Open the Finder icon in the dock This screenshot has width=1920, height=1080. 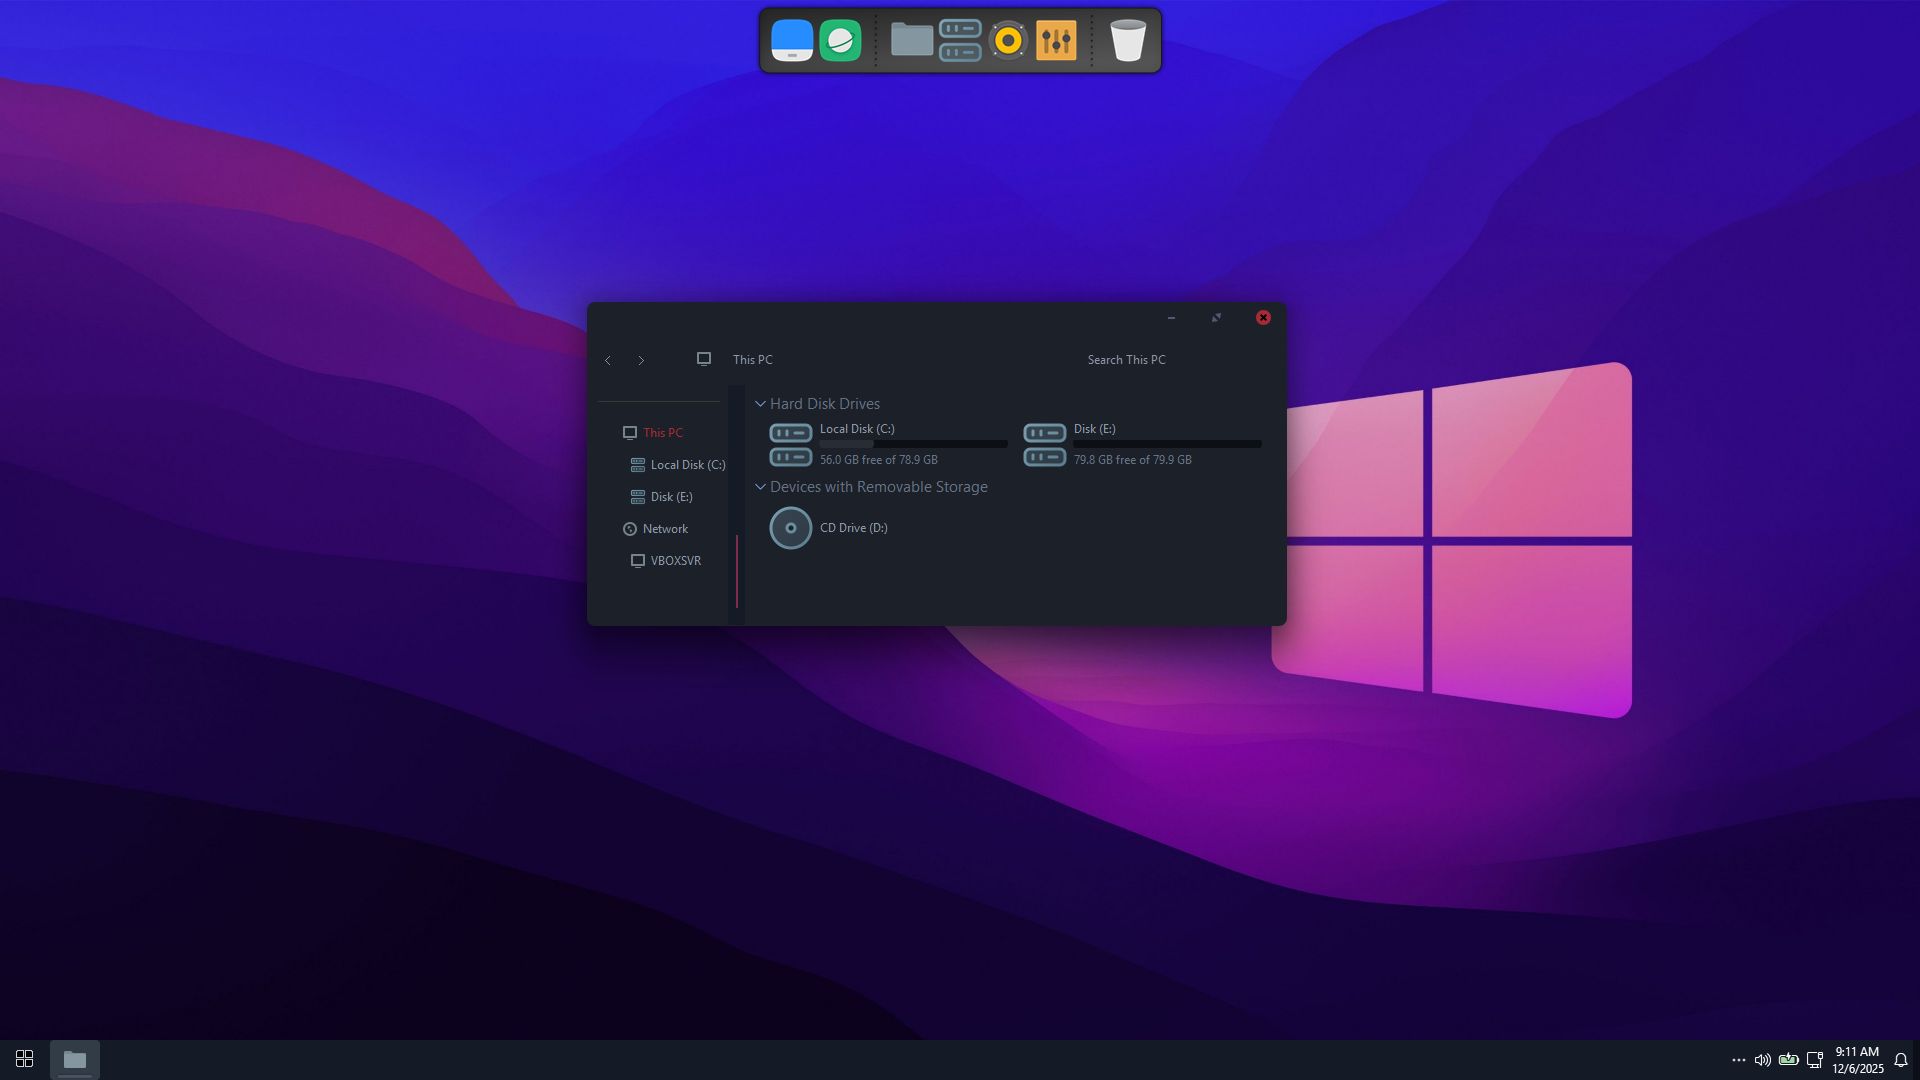pos(792,41)
